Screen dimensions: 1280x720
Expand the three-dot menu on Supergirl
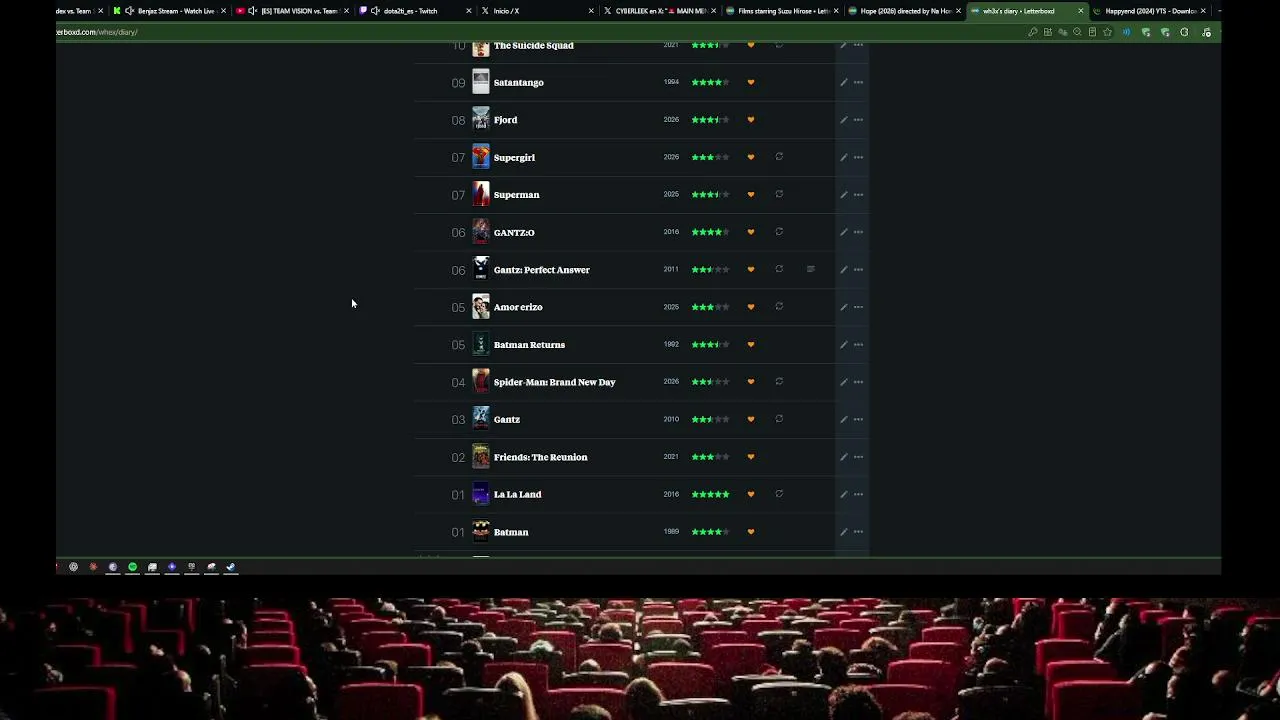pos(858,157)
